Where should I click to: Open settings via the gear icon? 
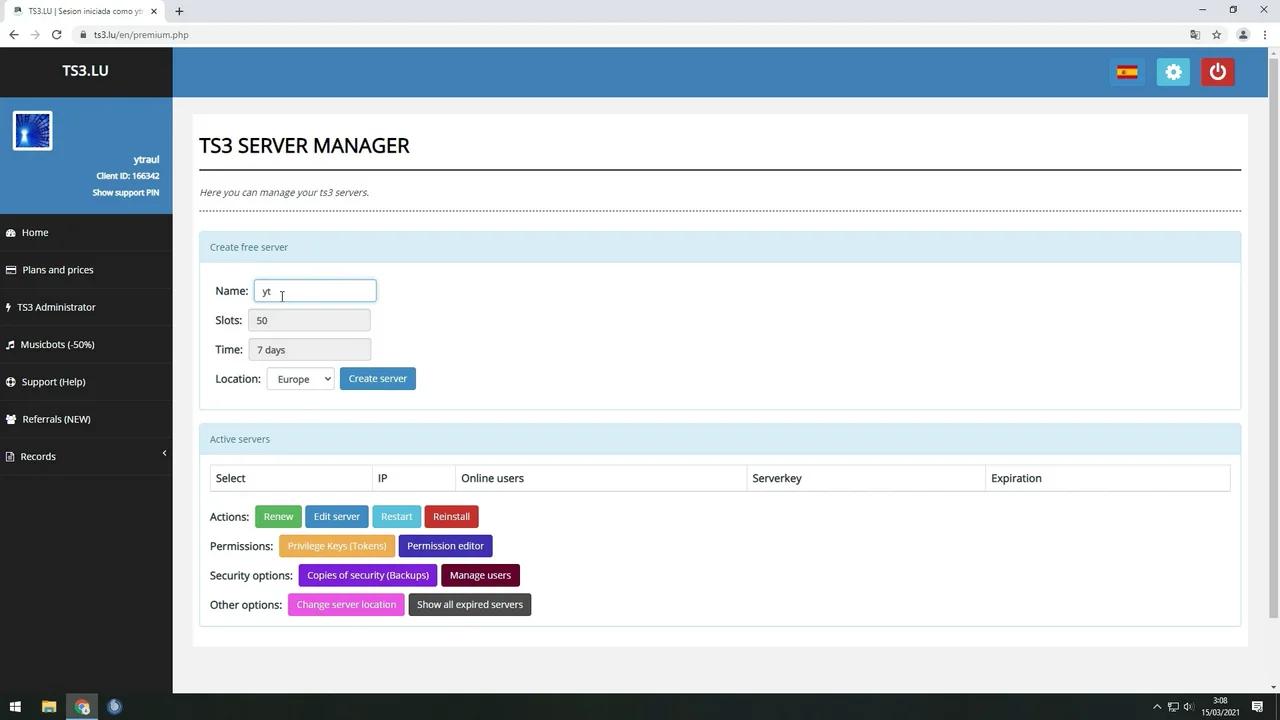1173,72
